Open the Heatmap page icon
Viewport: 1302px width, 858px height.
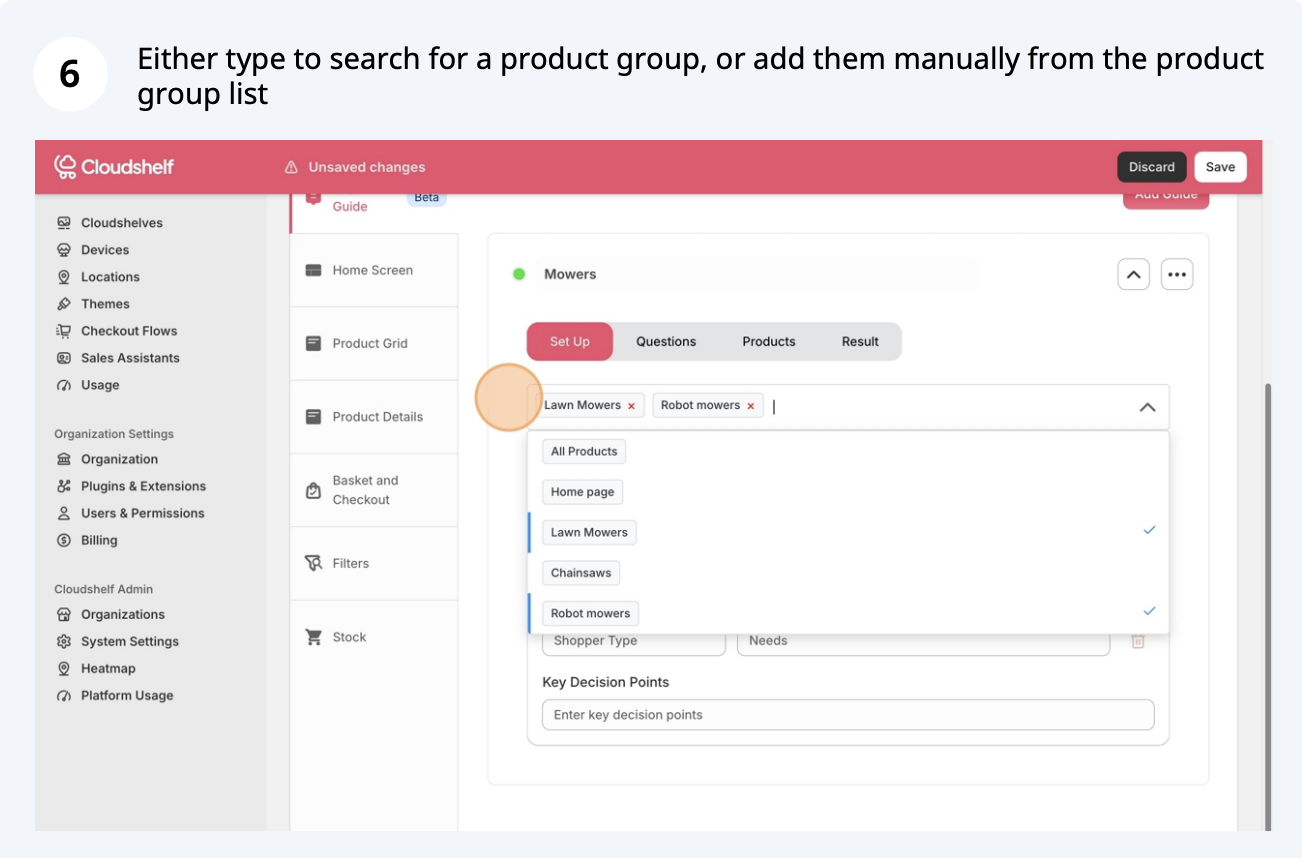click(64, 668)
